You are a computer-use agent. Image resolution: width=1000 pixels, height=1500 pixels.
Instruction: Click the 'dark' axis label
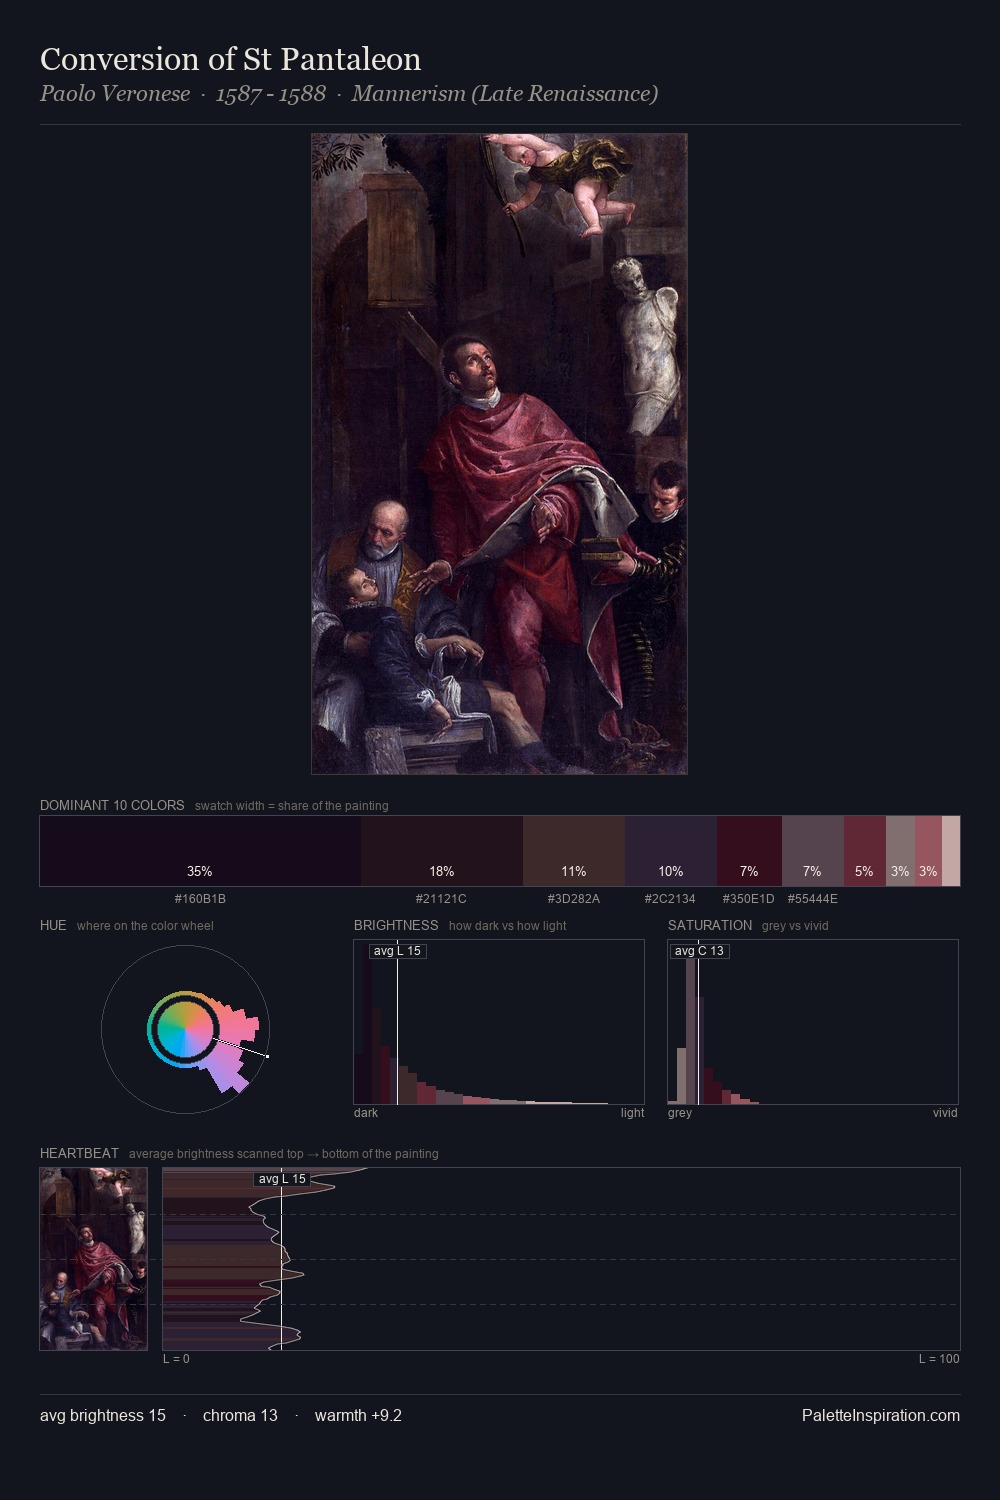[x=366, y=1113]
